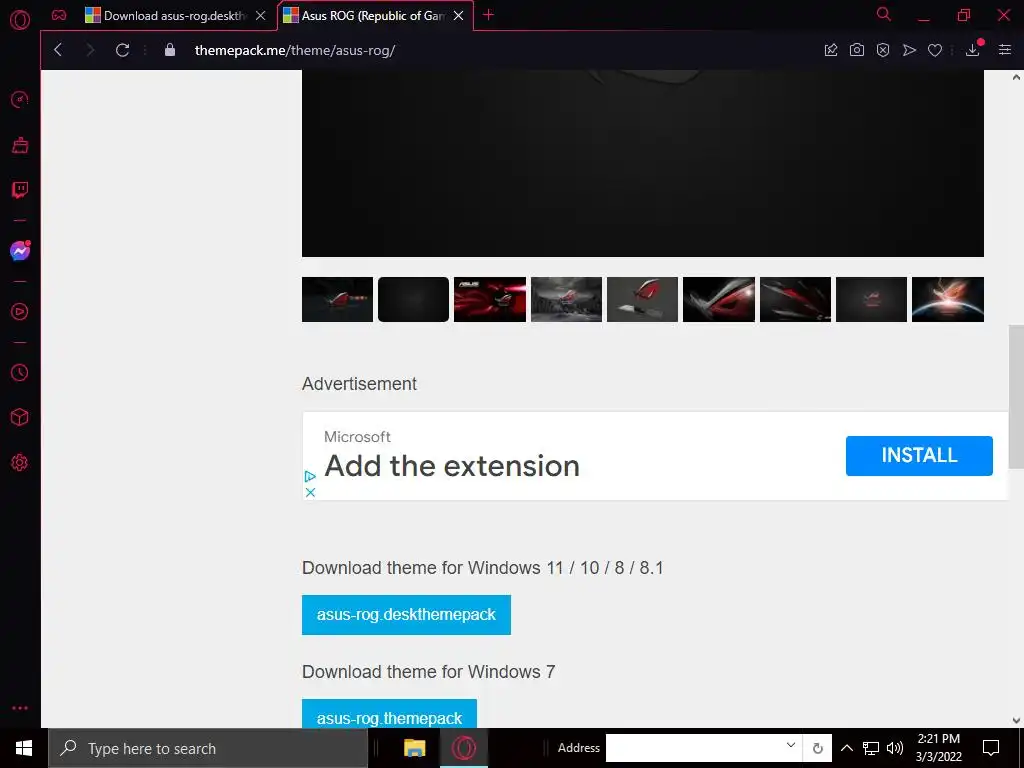This screenshot has width=1024, height=768.
Task: Open Extensions cube icon in sidebar
Action: pyautogui.click(x=20, y=417)
